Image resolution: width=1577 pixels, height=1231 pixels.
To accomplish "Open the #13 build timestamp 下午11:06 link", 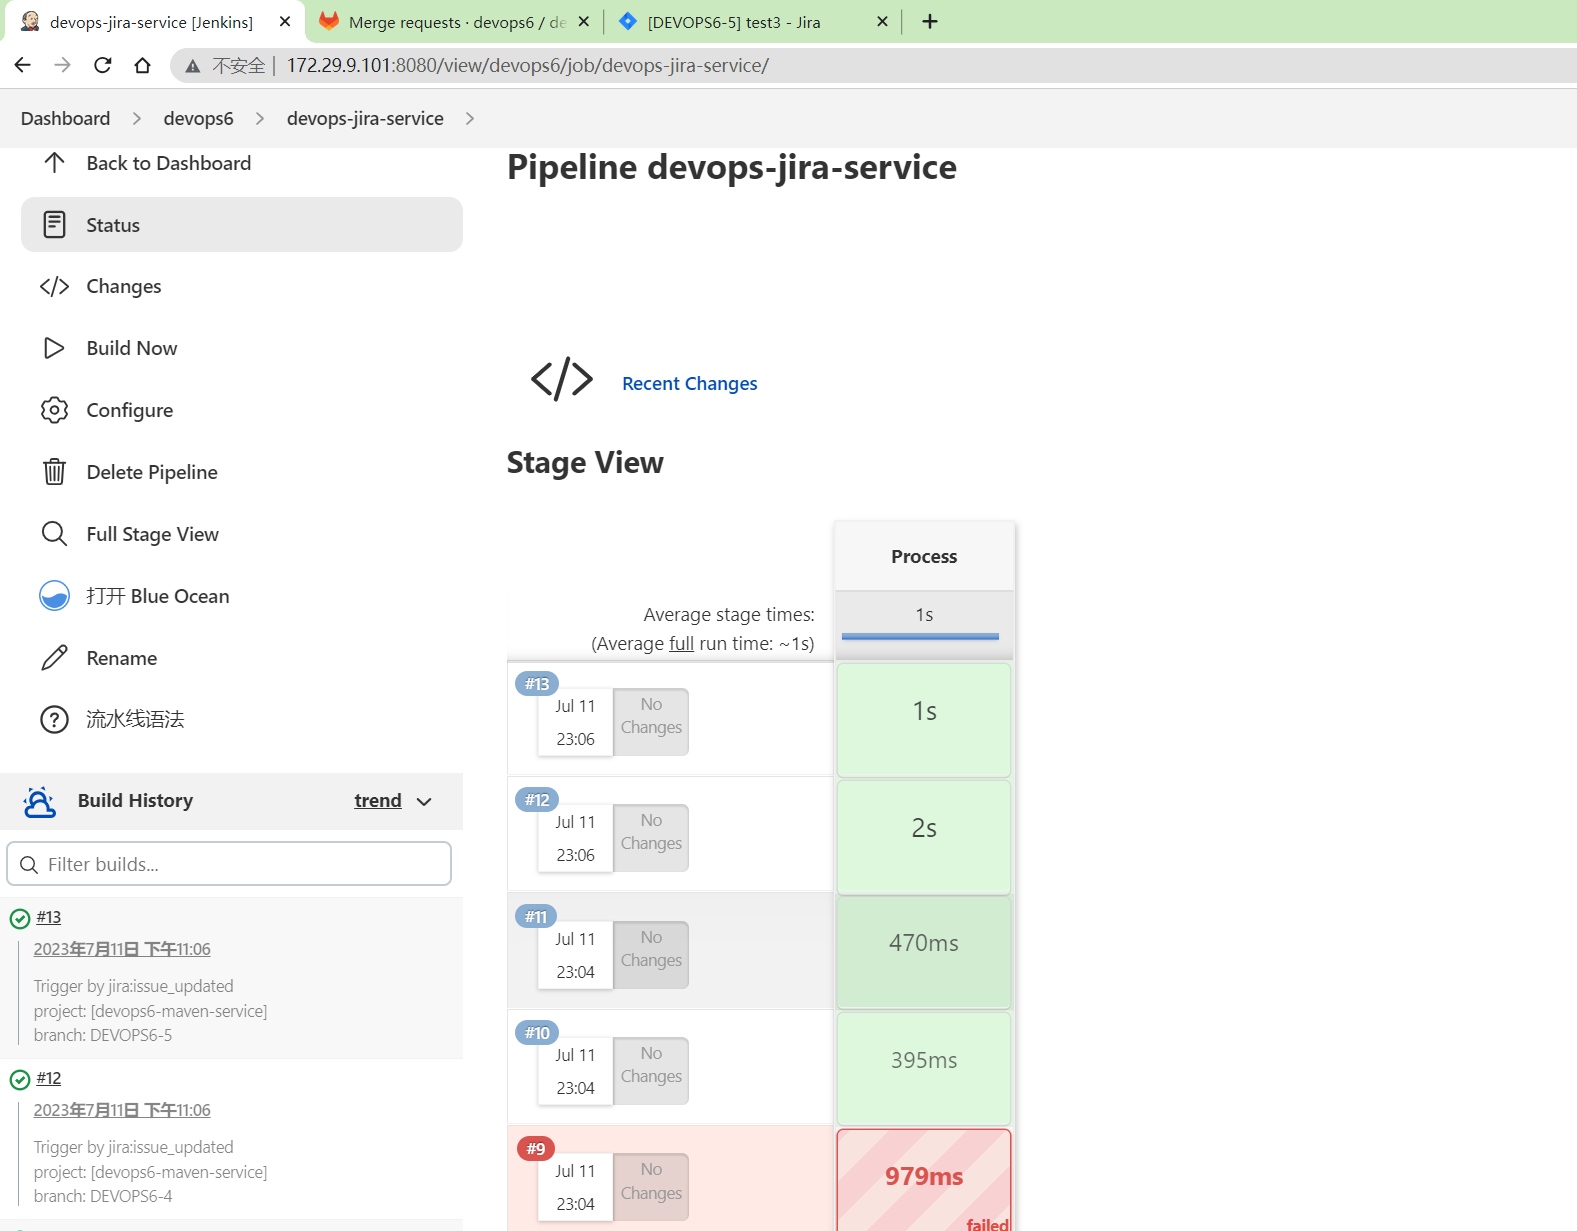I will click(122, 949).
